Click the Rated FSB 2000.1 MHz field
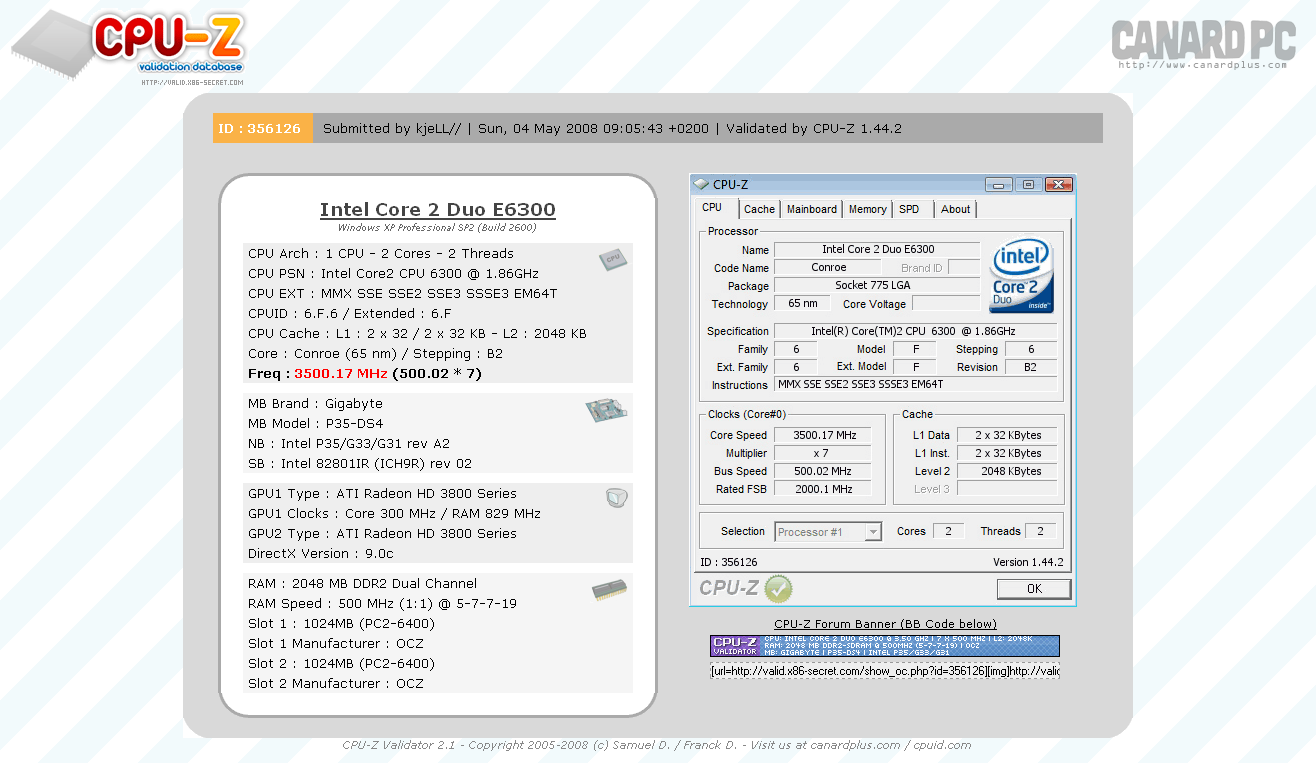The image size is (1316, 767). coord(824,489)
